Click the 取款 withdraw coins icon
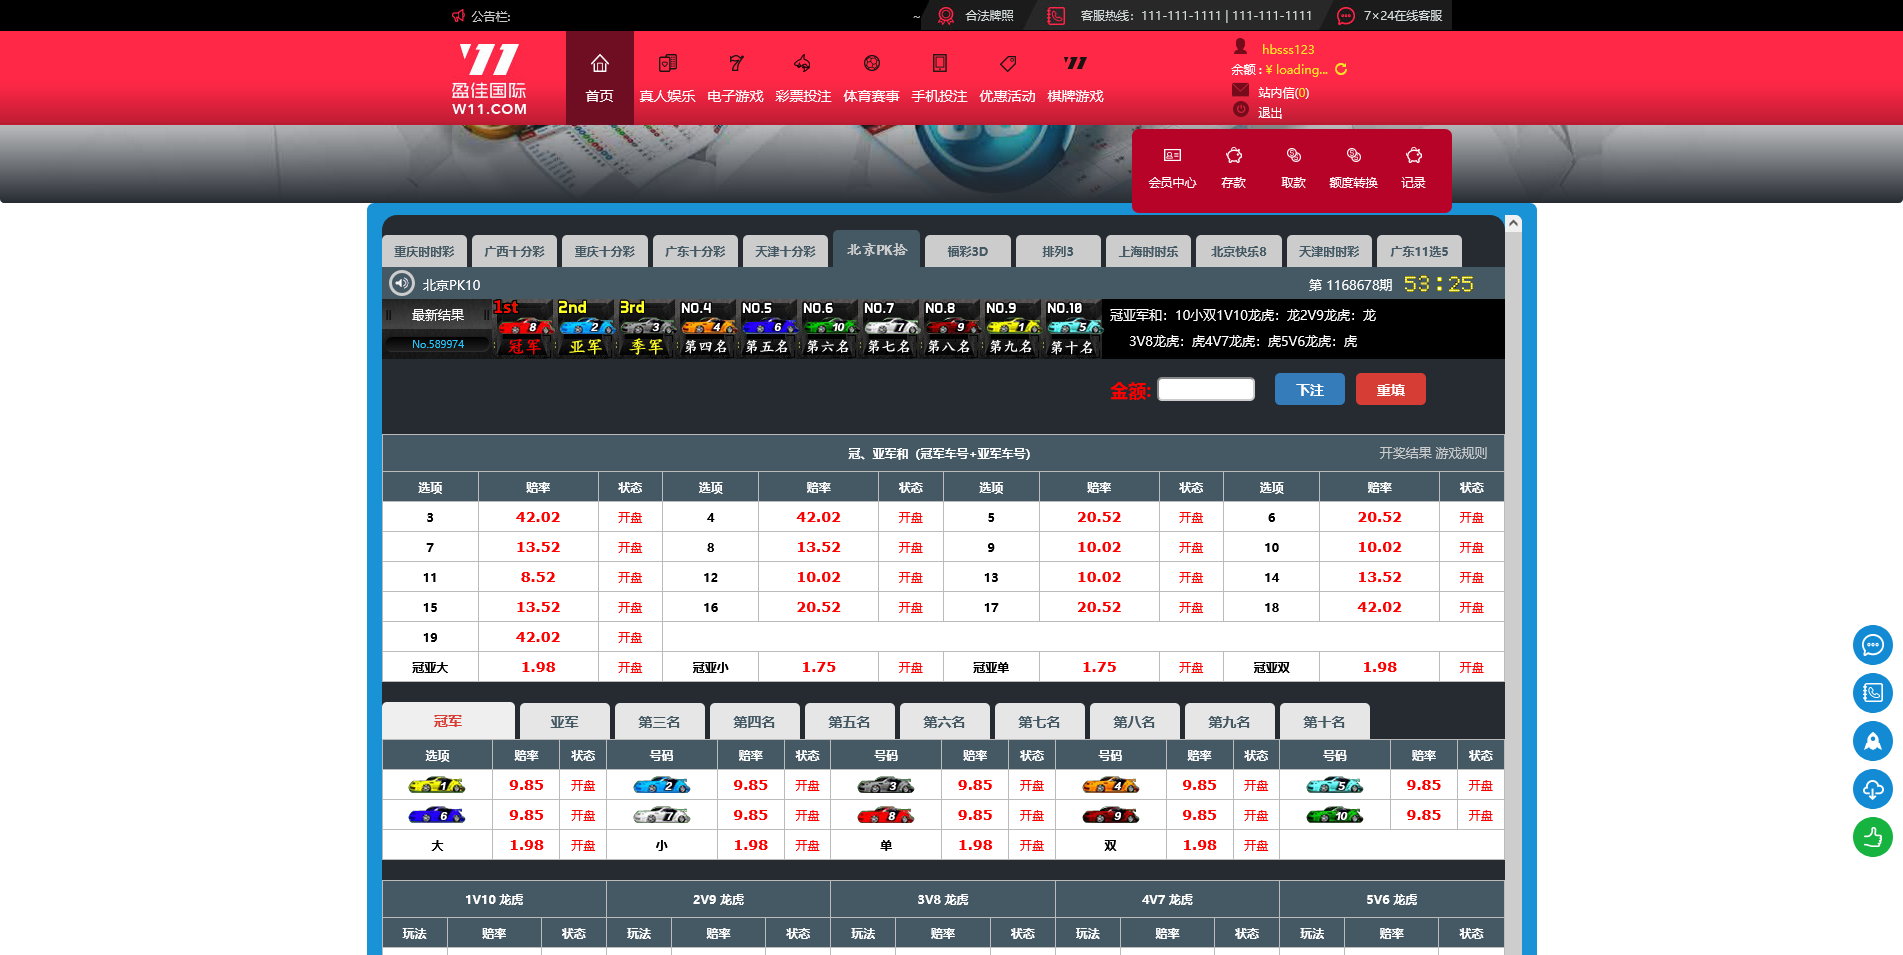Screen dimensions: 1903x955 (x=1294, y=155)
